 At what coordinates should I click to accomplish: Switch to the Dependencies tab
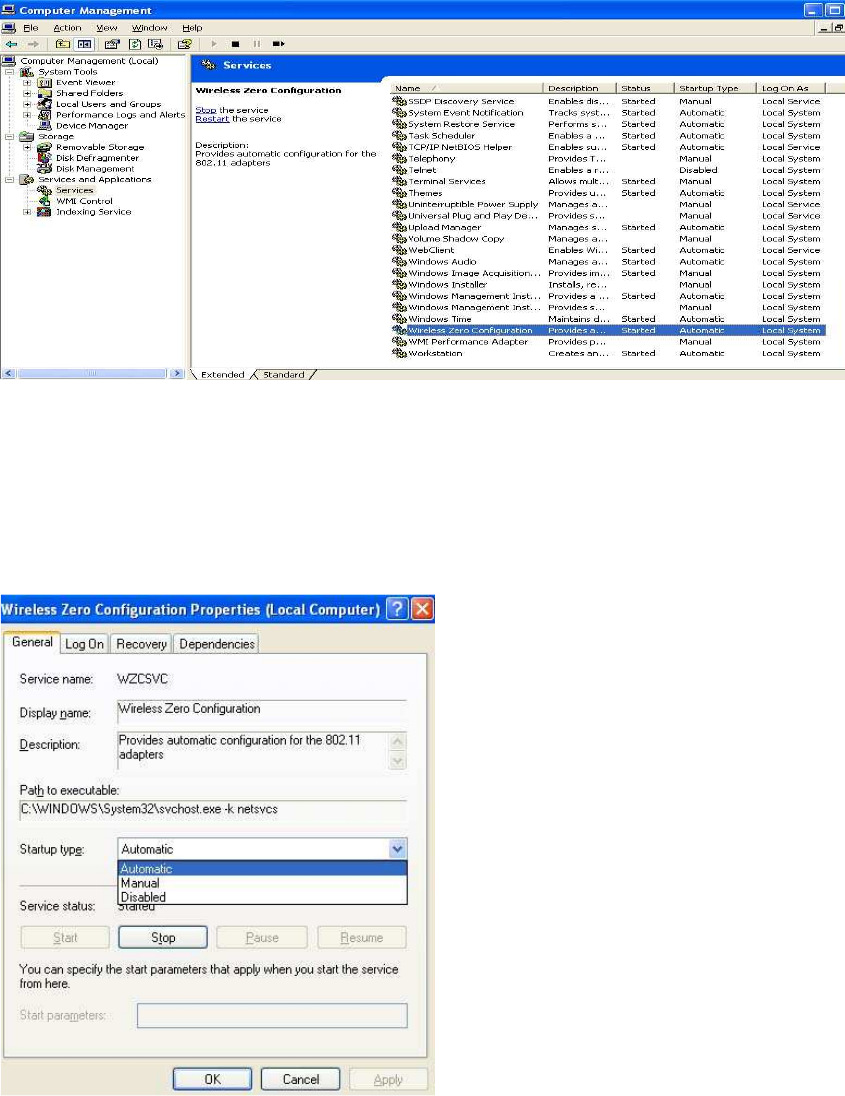[217, 644]
